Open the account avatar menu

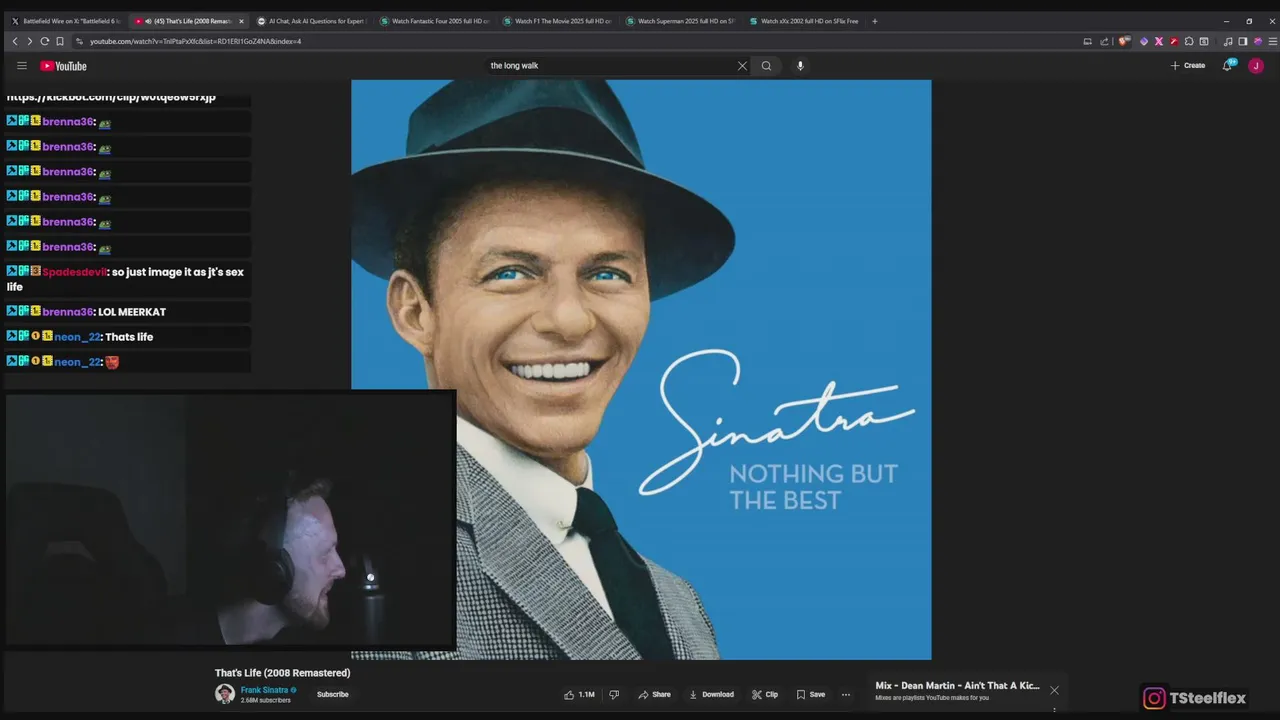[x=1256, y=66]
